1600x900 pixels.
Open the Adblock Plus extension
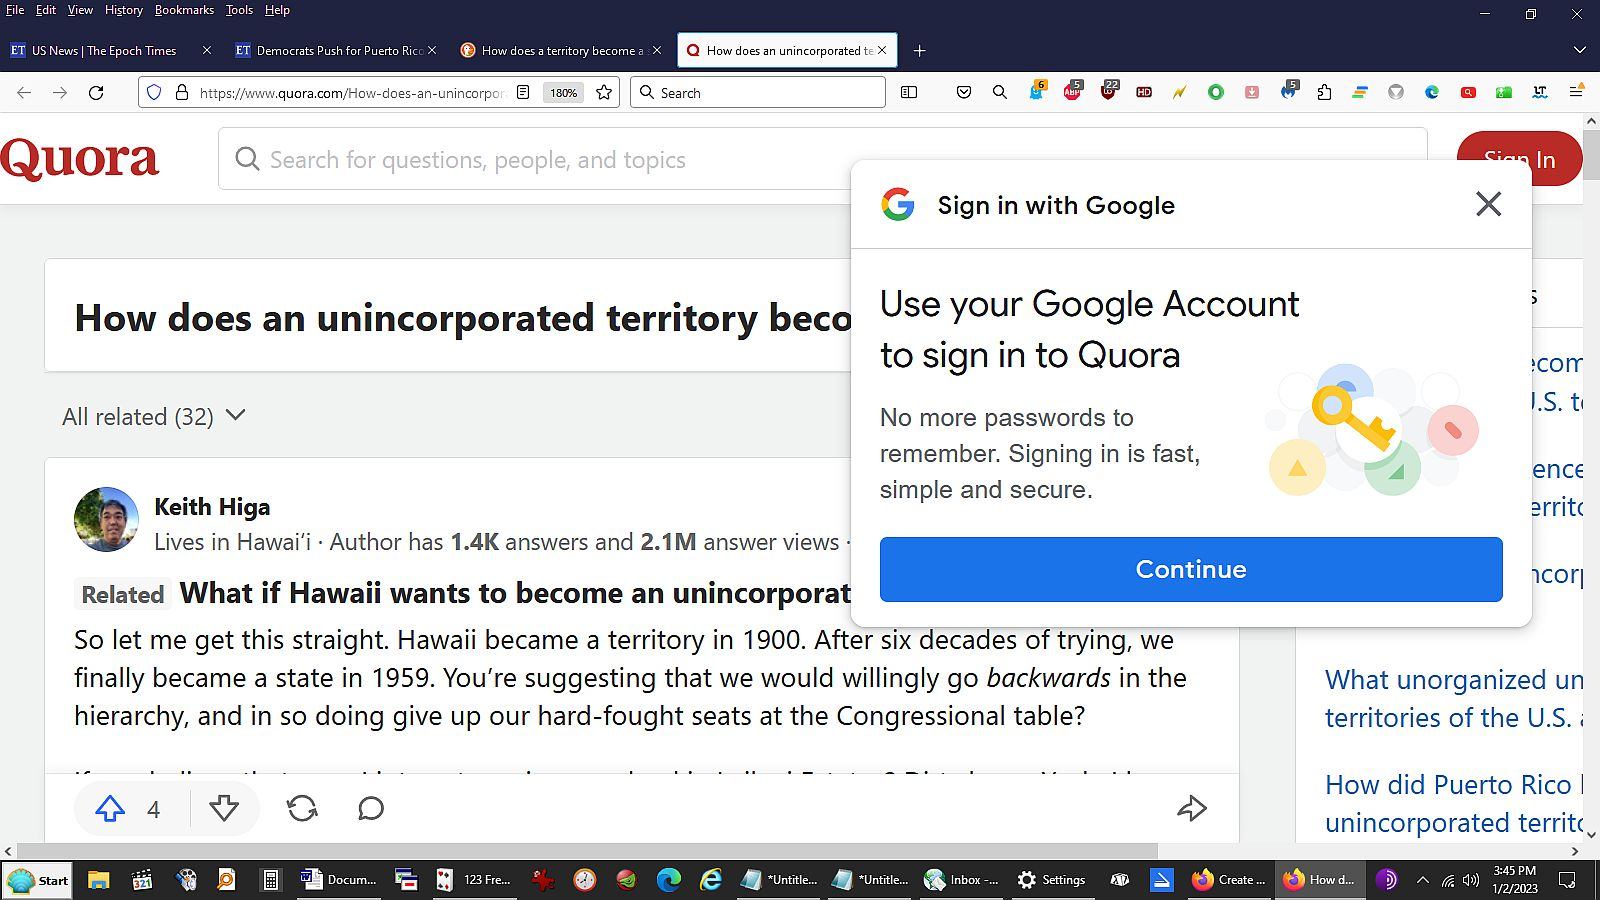[x=1073, y=92]
